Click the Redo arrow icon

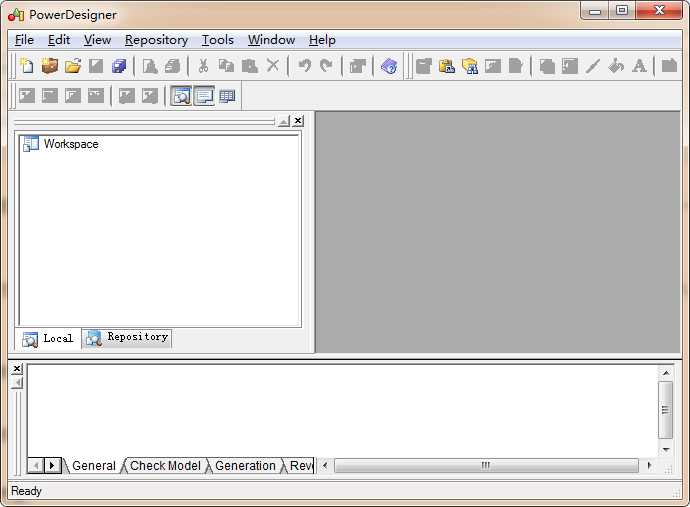pyautogui.click(x=327, y=66)
